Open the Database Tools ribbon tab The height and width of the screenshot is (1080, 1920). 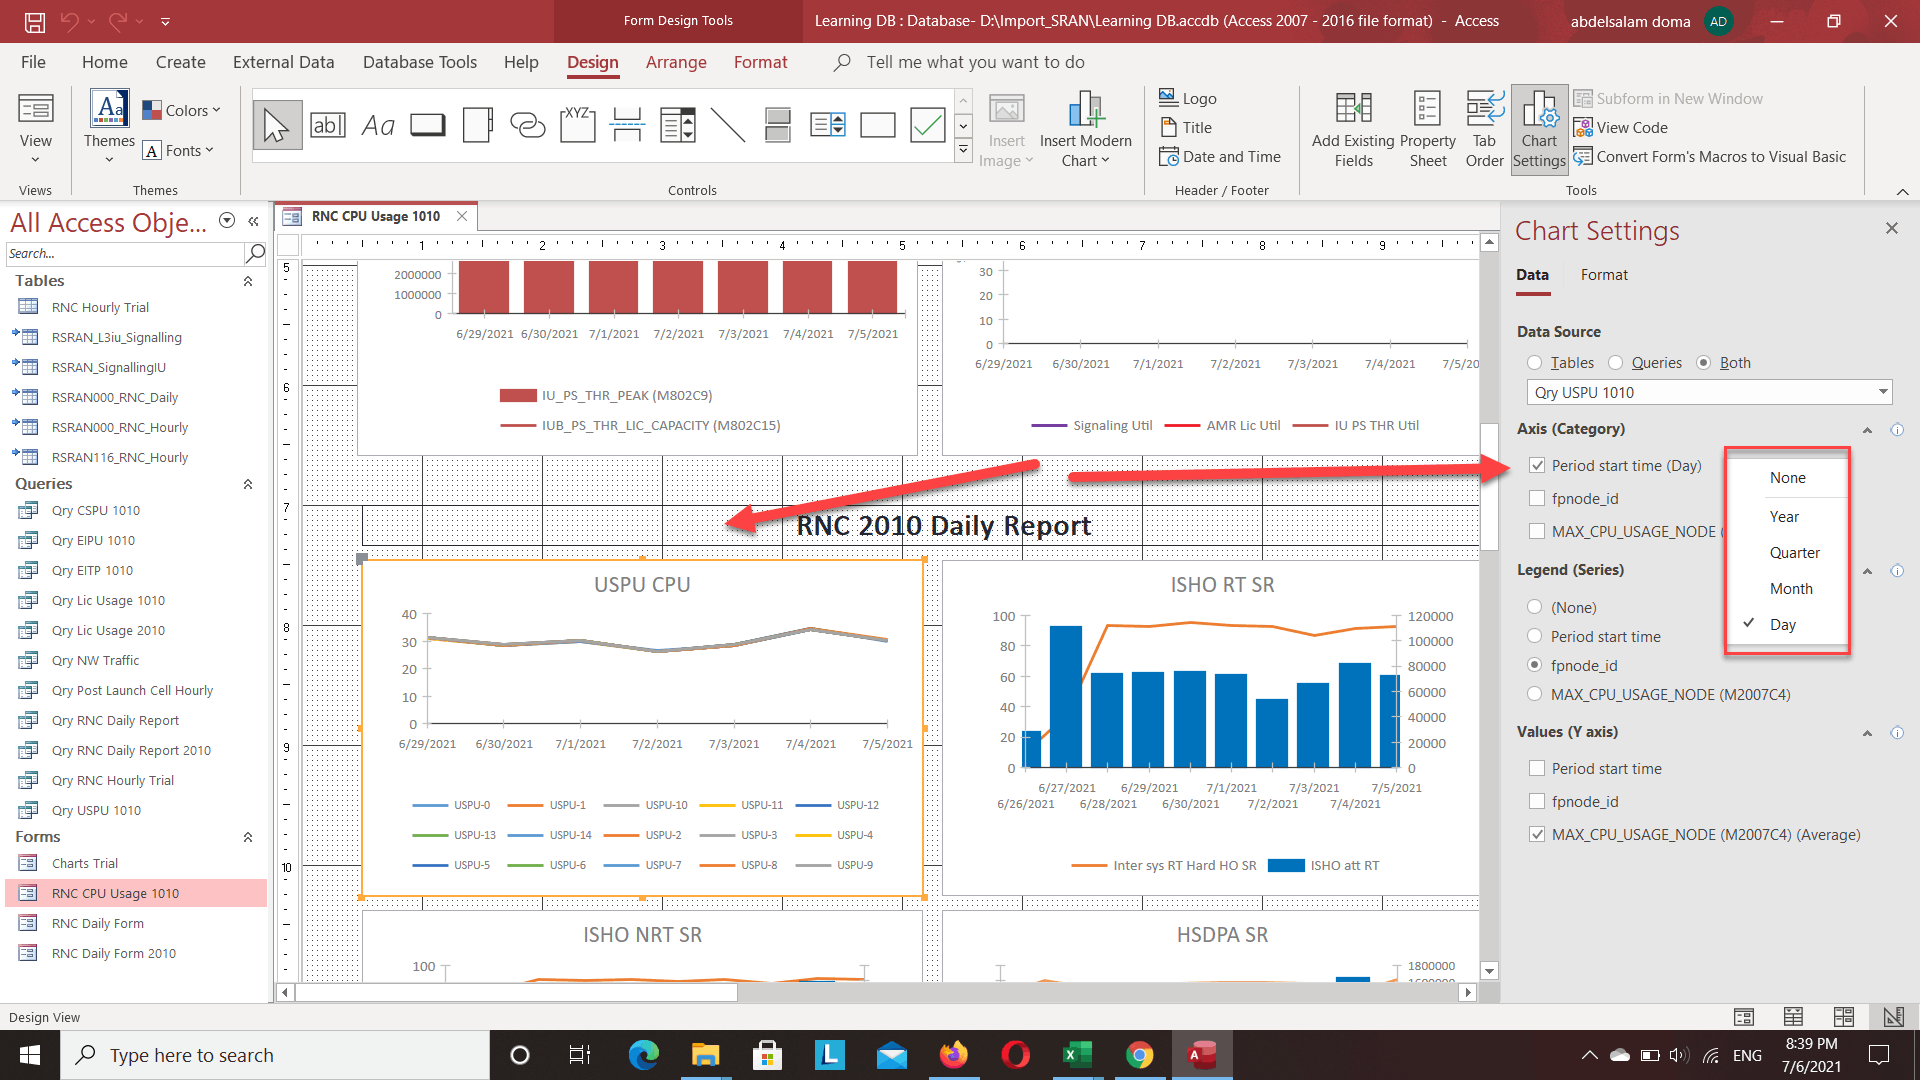click(x=420, y=62)
